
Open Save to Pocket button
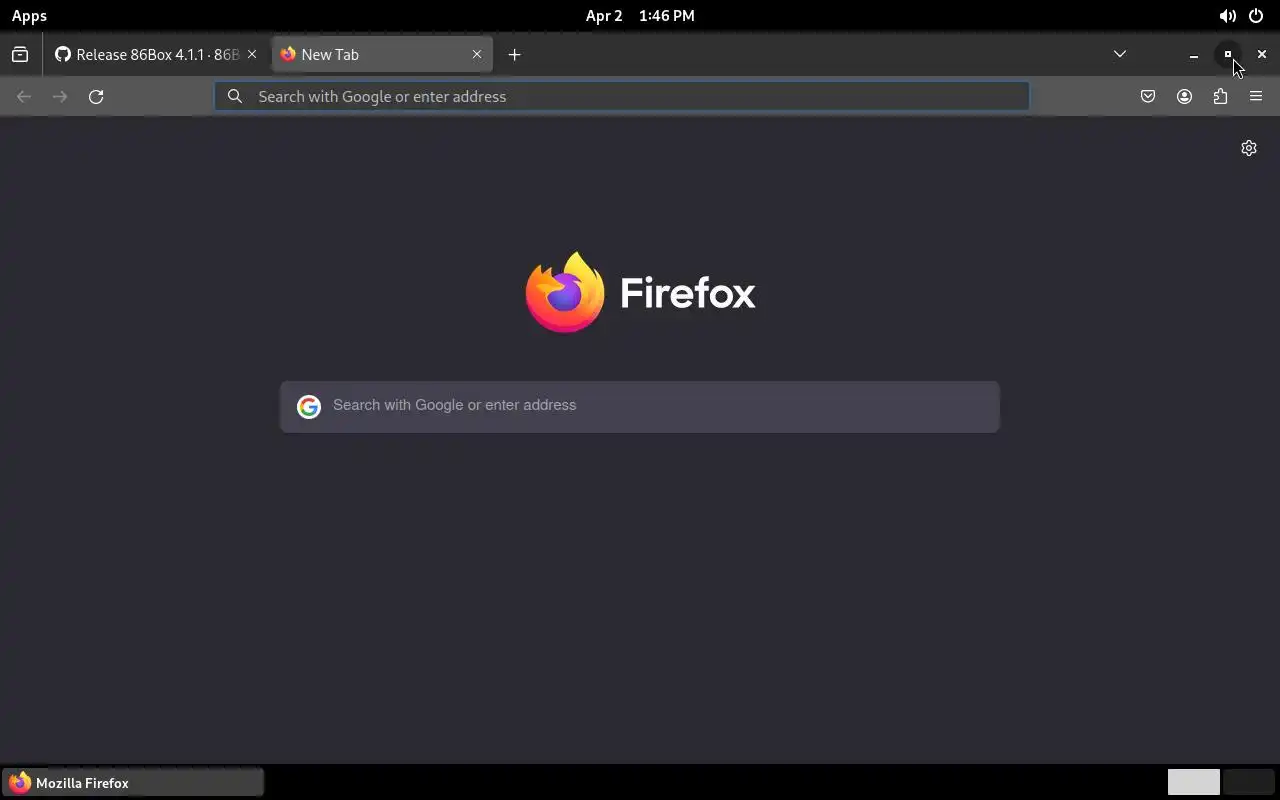[1148, 96]
